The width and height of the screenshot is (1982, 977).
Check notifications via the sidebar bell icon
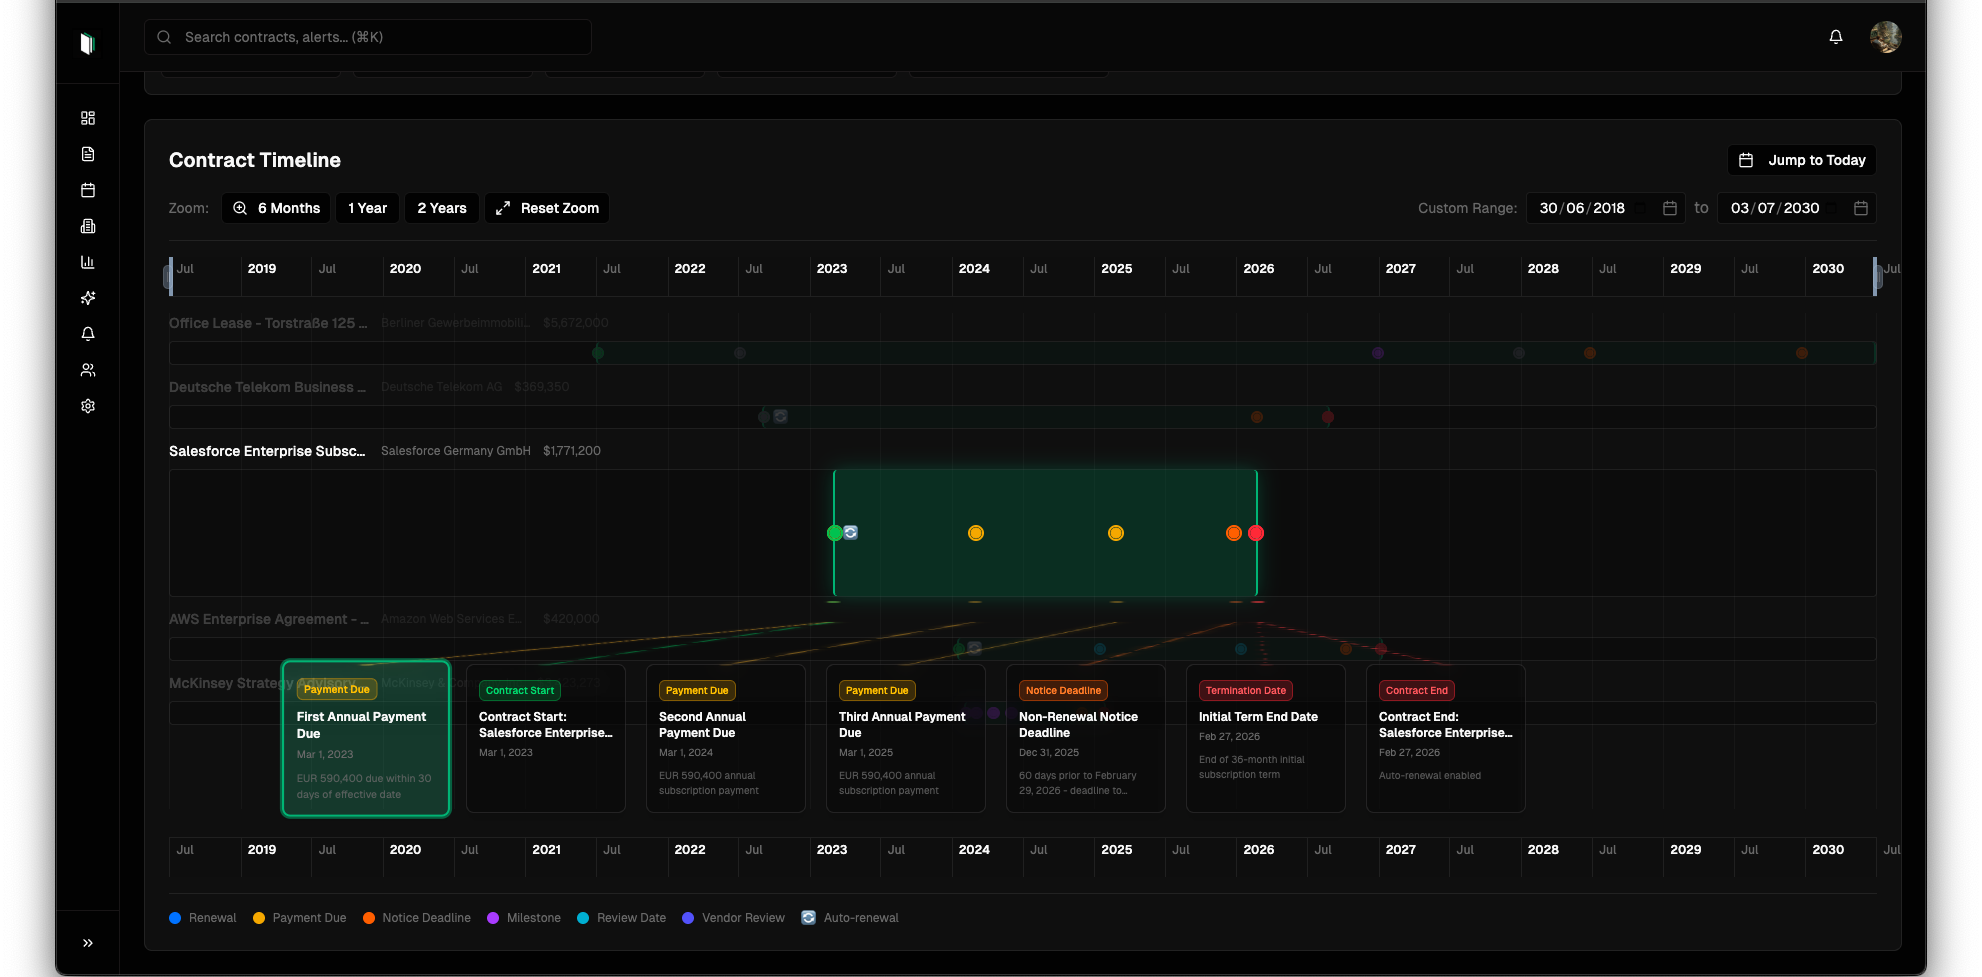[88, 334]
